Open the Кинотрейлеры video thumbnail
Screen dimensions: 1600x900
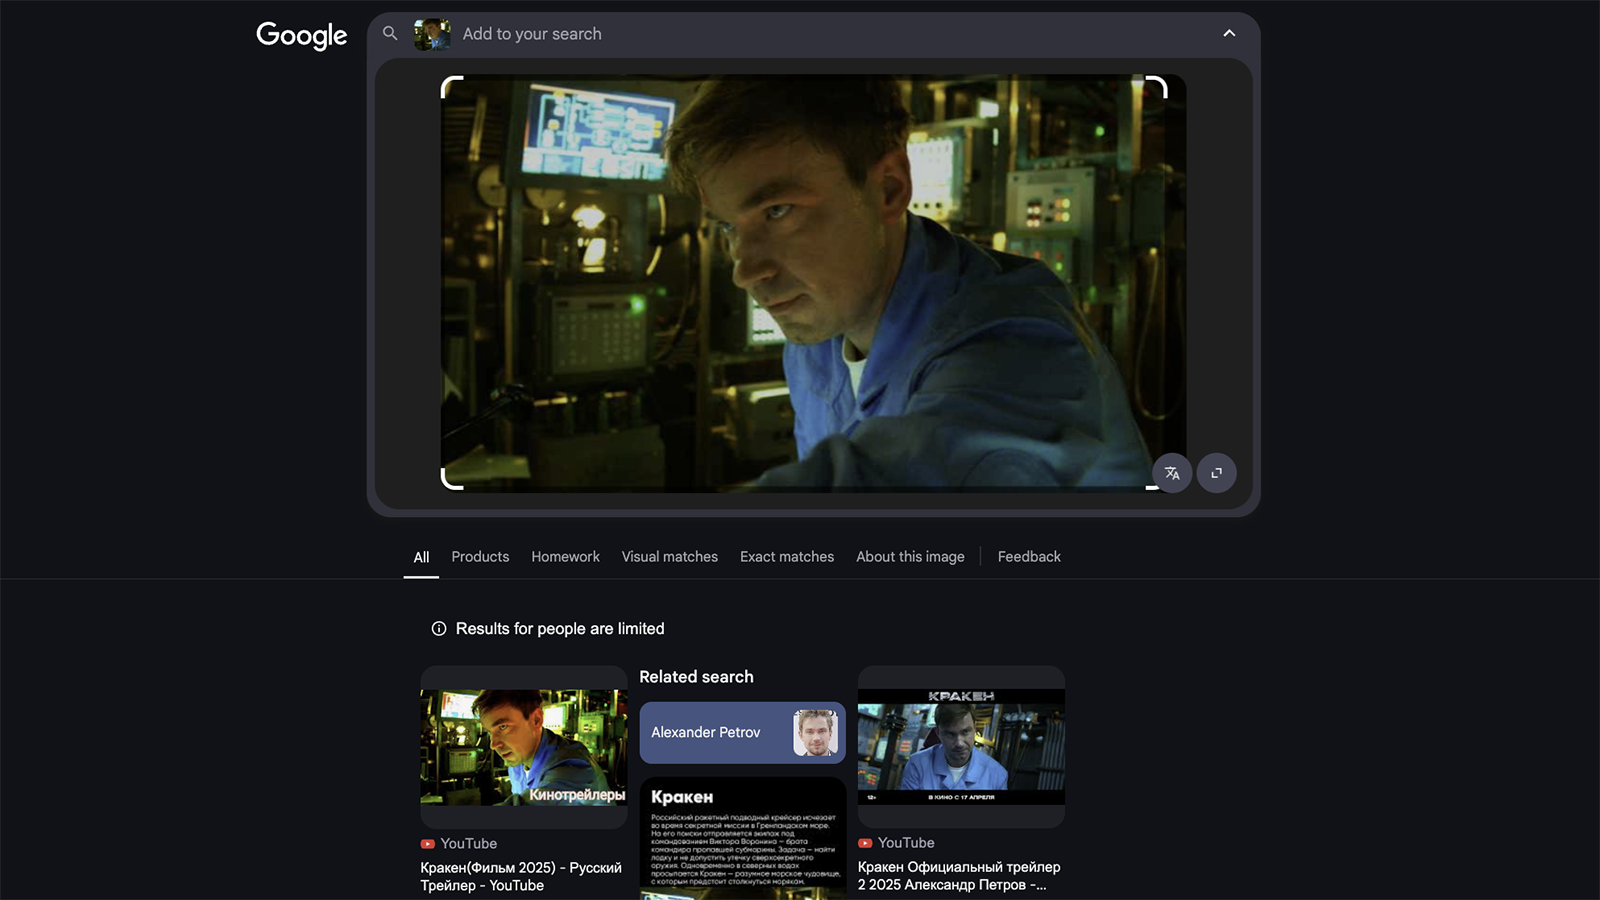tap(524, 747)
